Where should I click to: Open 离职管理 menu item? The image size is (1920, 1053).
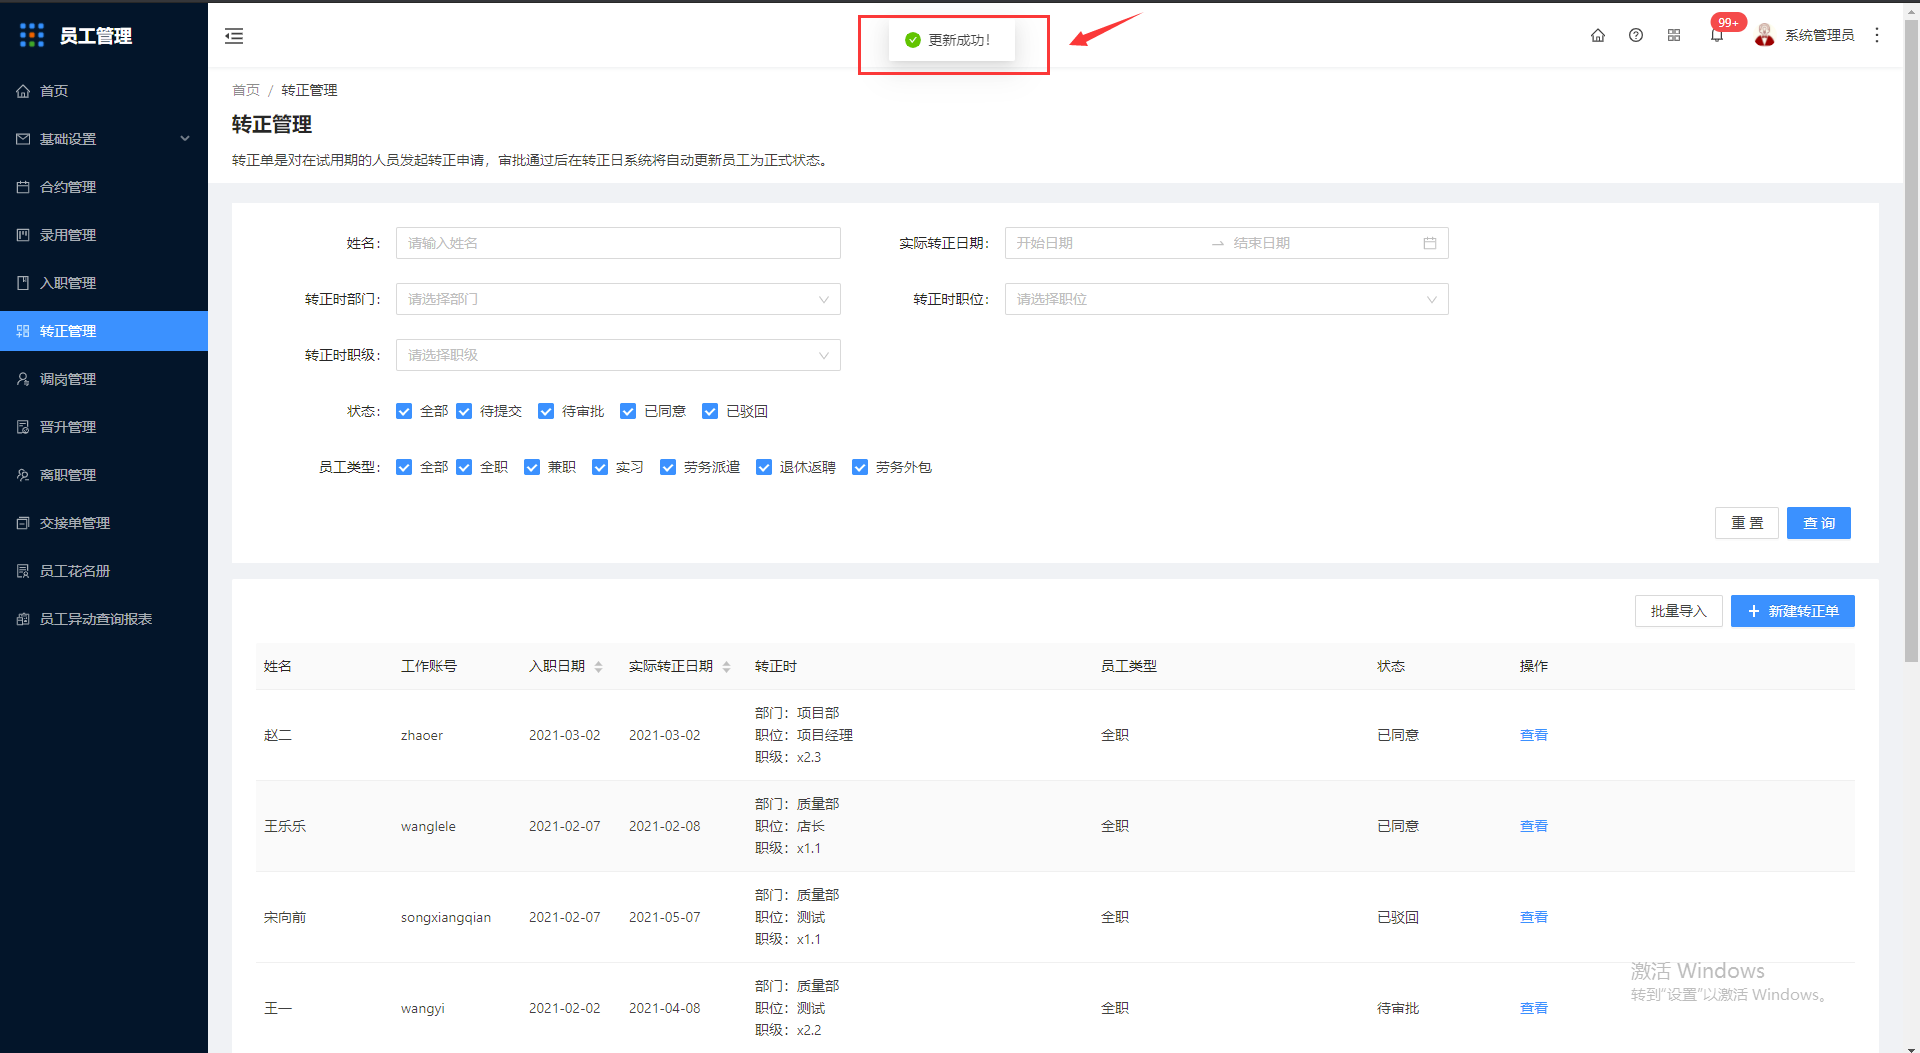point(104,475)
